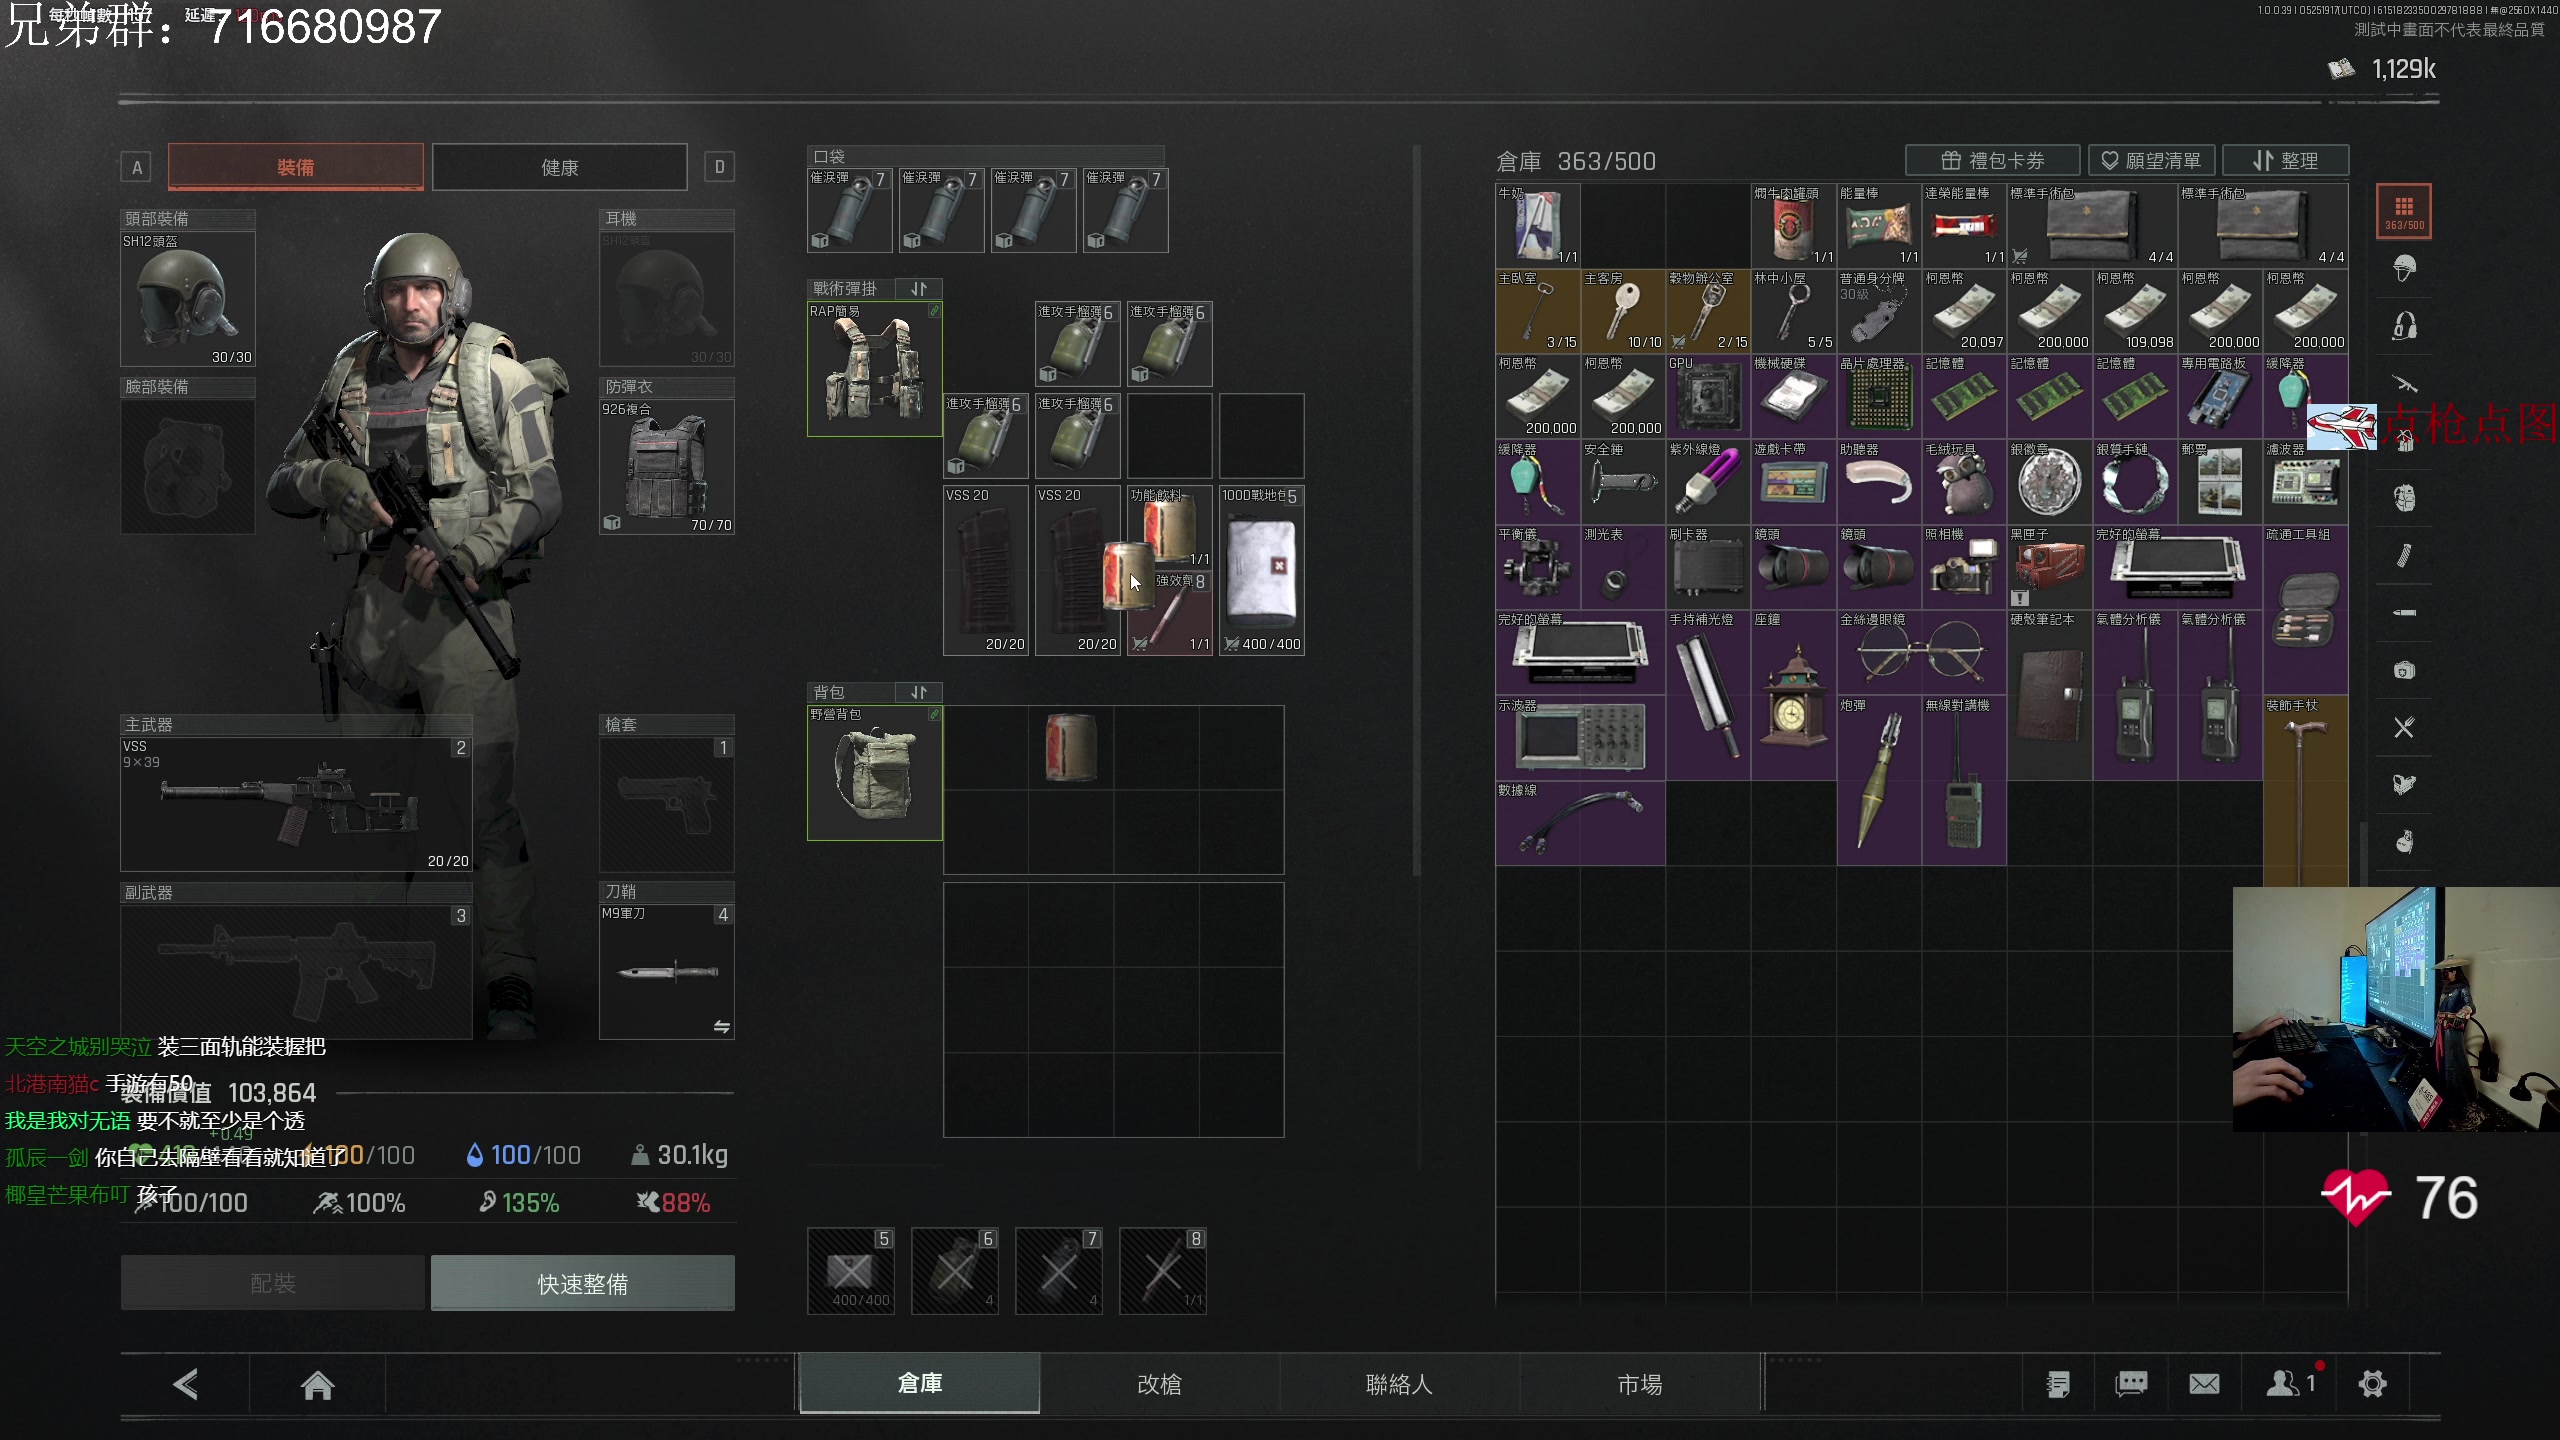The width and height of the screenshot is (2560, 1440).
Task: Select the VSS 9×39 primary weapon
Action: coord(296,804)
